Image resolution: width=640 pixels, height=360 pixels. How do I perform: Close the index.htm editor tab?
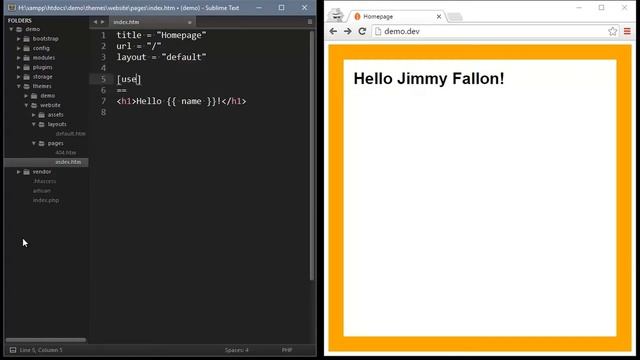[189, 22]
